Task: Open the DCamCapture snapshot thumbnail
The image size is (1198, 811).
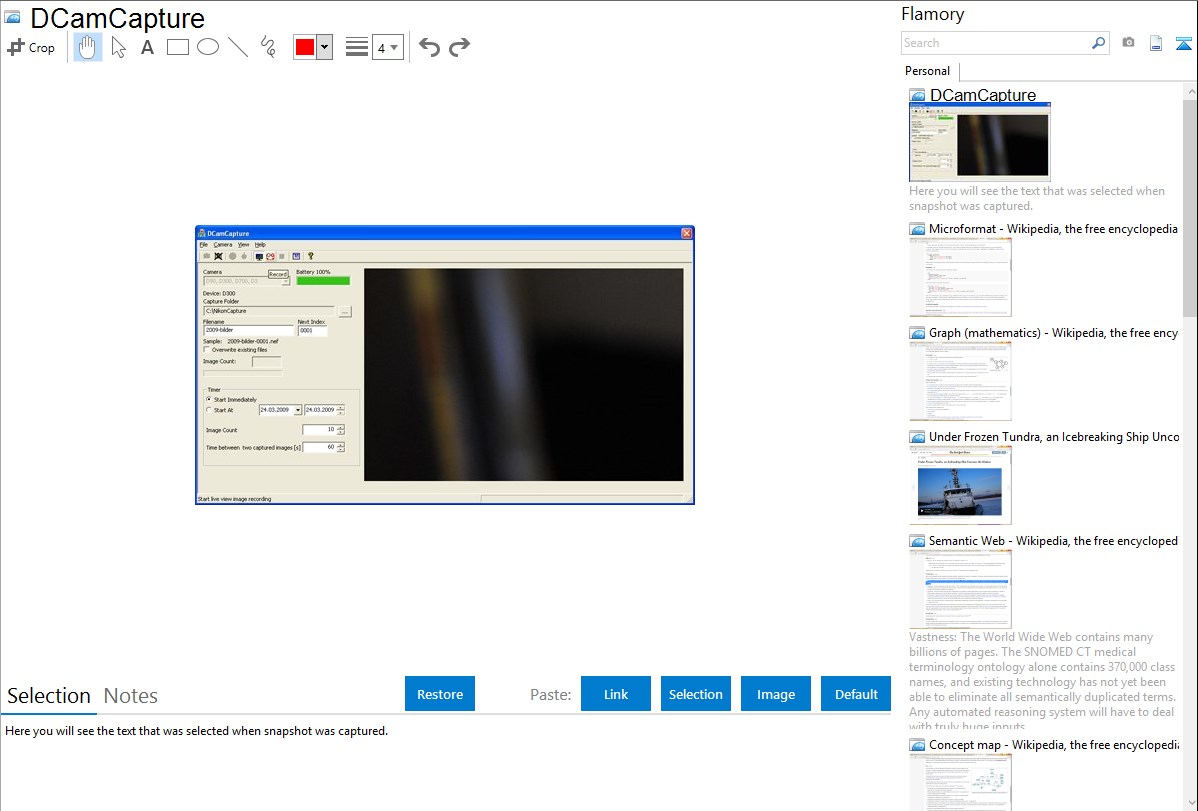Action: (979, 141)
